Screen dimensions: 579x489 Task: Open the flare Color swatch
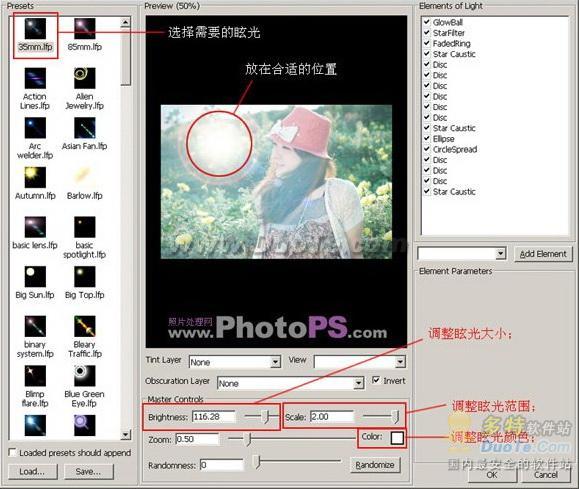point(397,438)
